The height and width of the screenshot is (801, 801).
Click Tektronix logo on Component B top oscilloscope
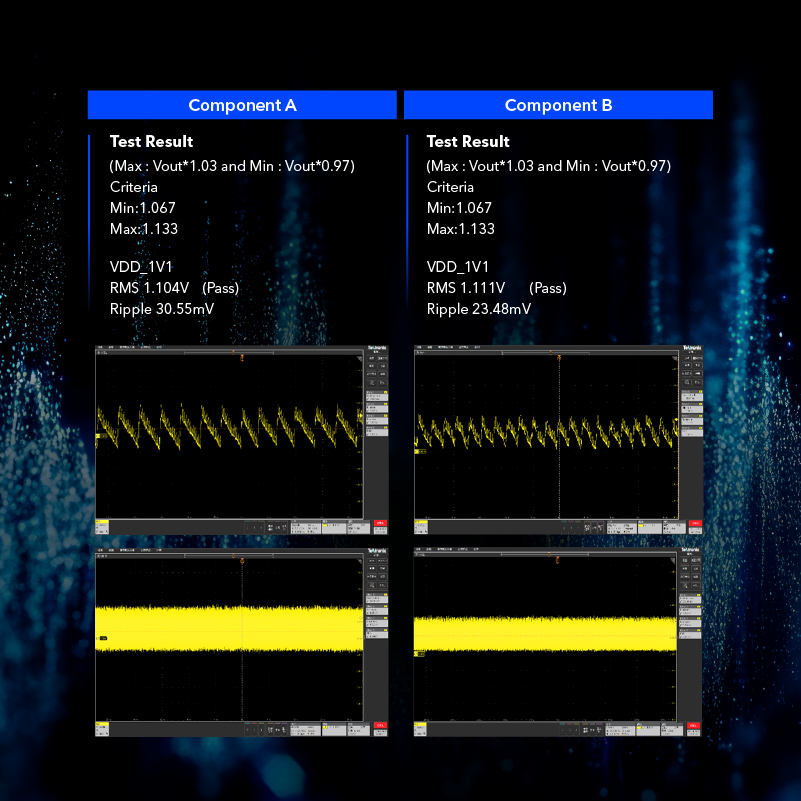tap(692, 348)
